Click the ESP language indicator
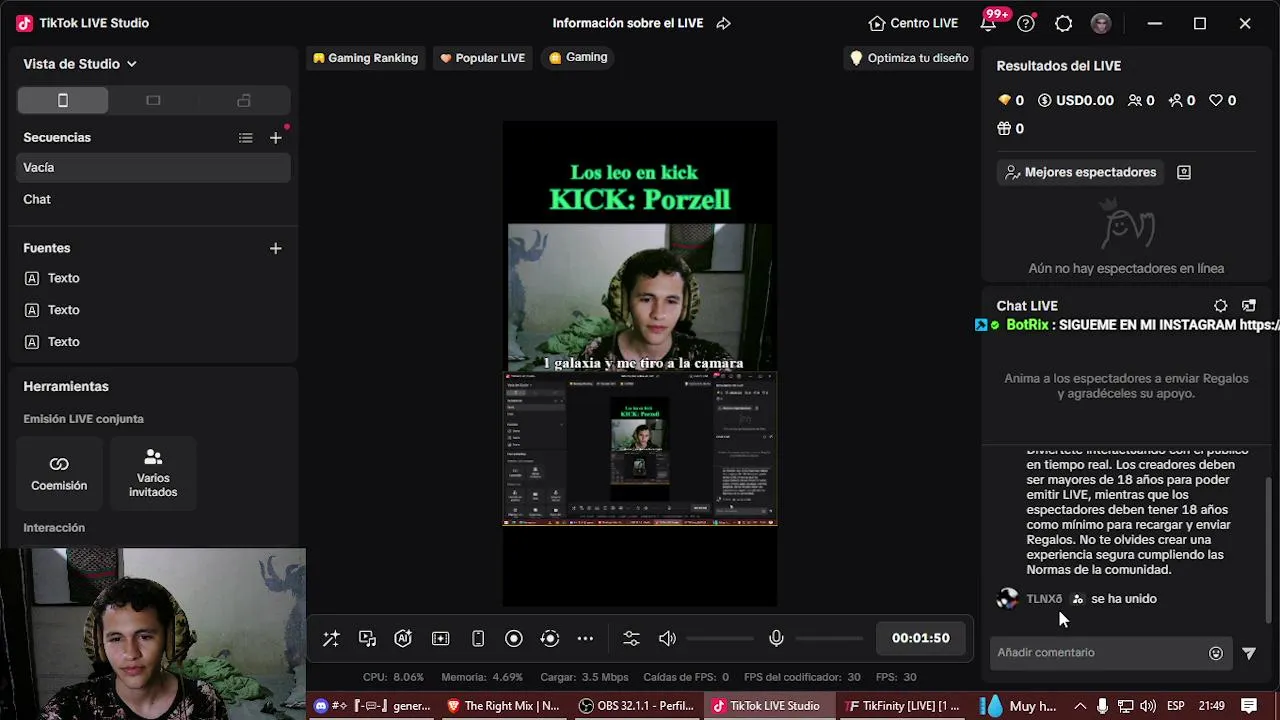This screenshot has height=720, width=1280. coord(1175,706)
